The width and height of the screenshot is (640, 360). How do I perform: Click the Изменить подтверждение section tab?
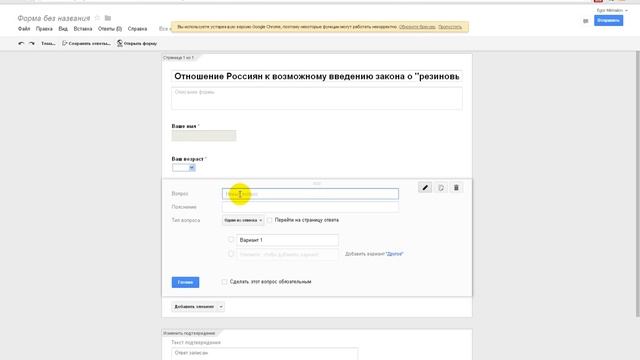coord(189,333)
